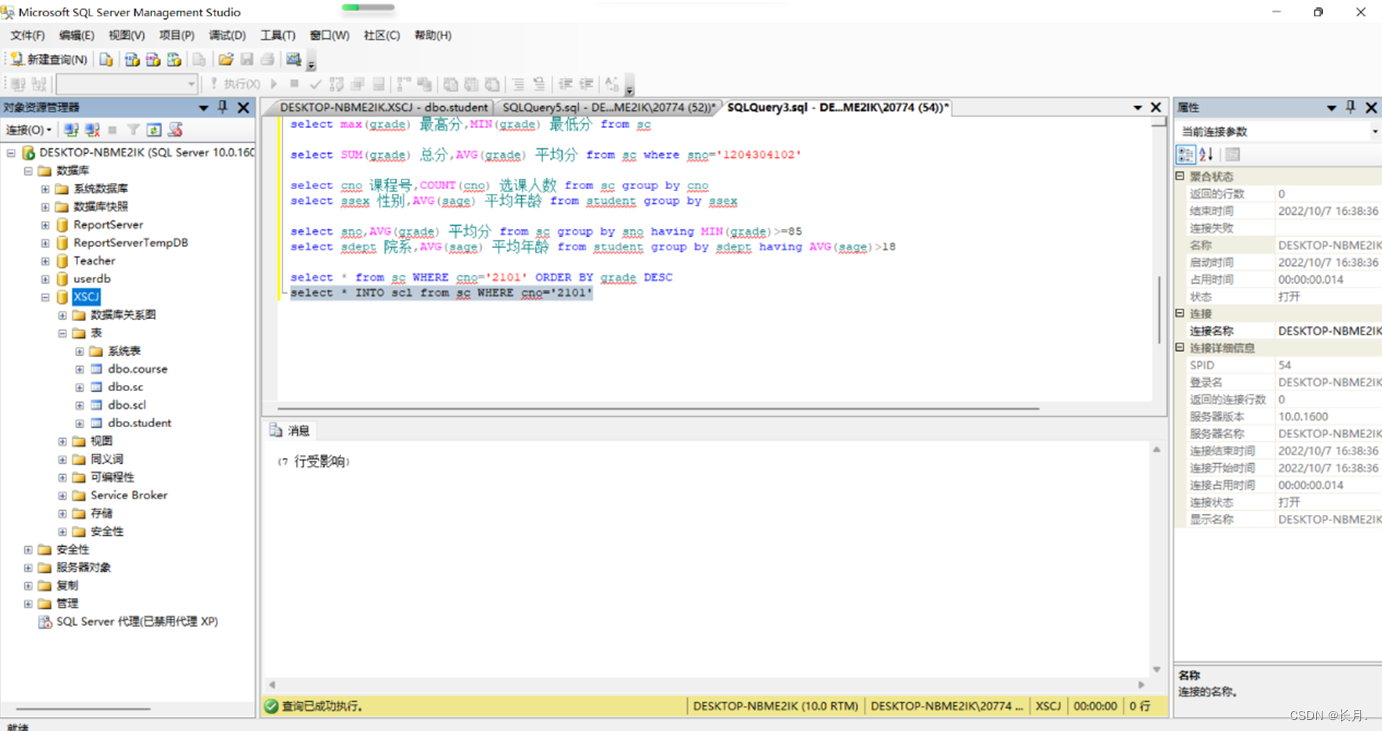Expand the 视图 folder
This screenshot has height=731, width=1382.
coord(62,441)
